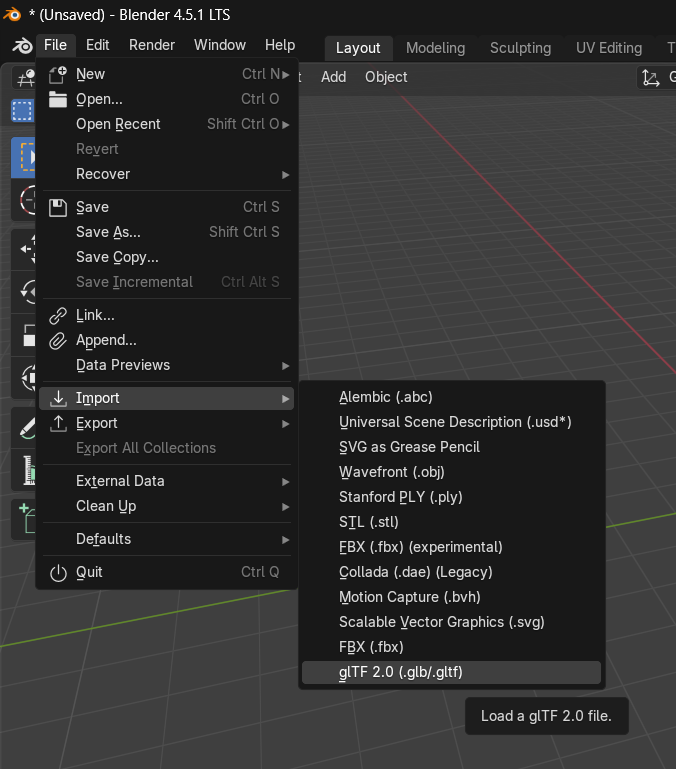Import glTF 2.0 (.glb/.gltf)
Screen dimensions: 676x769
point(451,672)
